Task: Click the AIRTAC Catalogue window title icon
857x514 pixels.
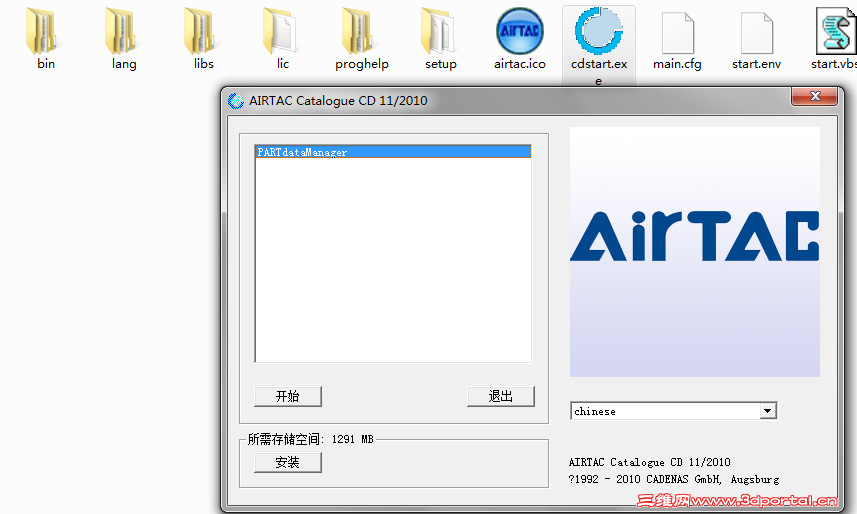Action: pyautogui.click(x=236, y=101)
